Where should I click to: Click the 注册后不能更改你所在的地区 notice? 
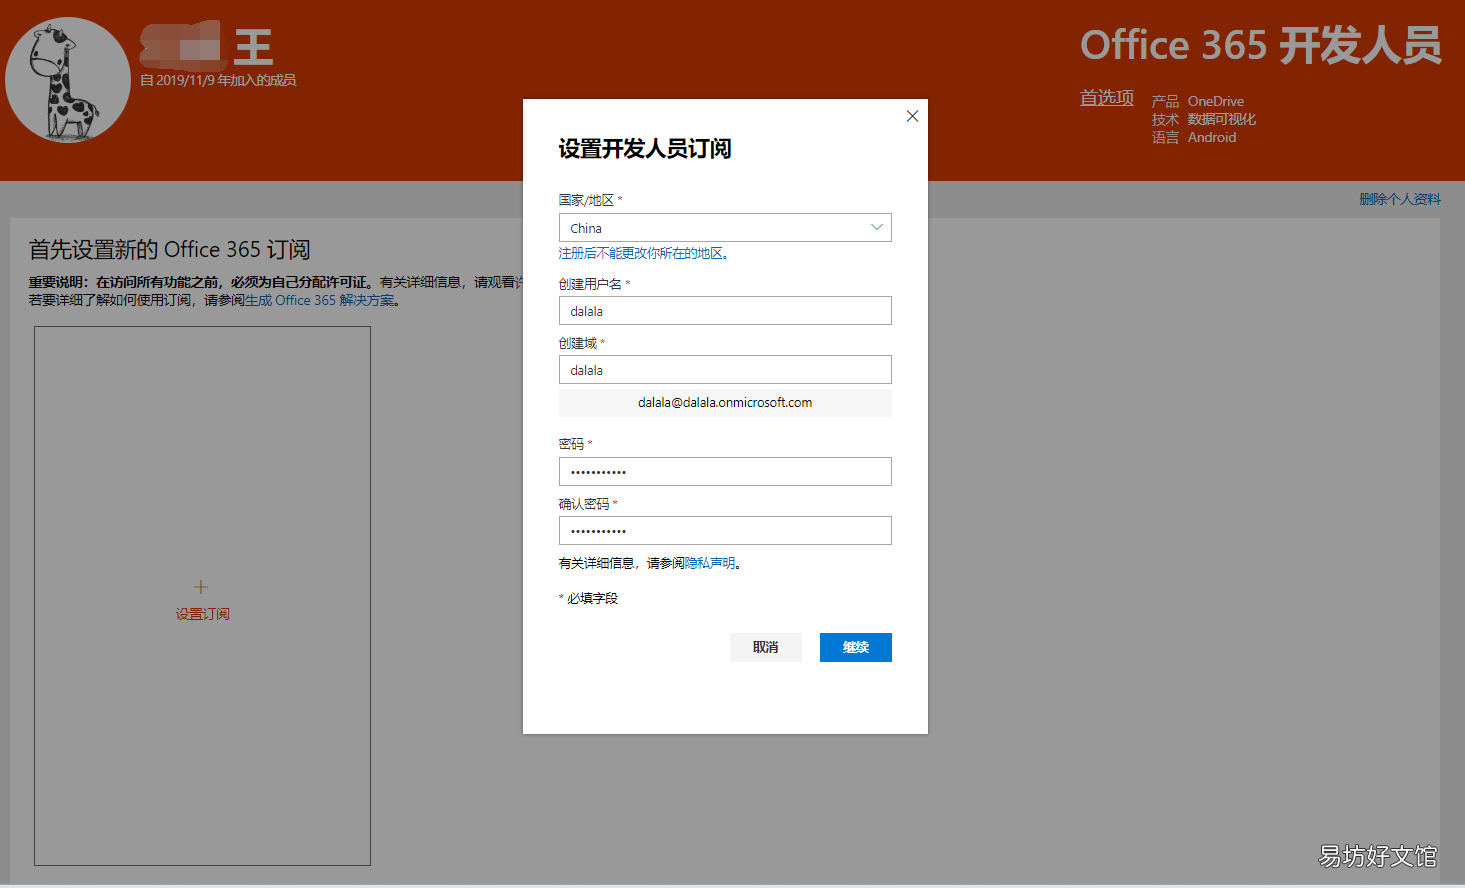pos(645,253)
